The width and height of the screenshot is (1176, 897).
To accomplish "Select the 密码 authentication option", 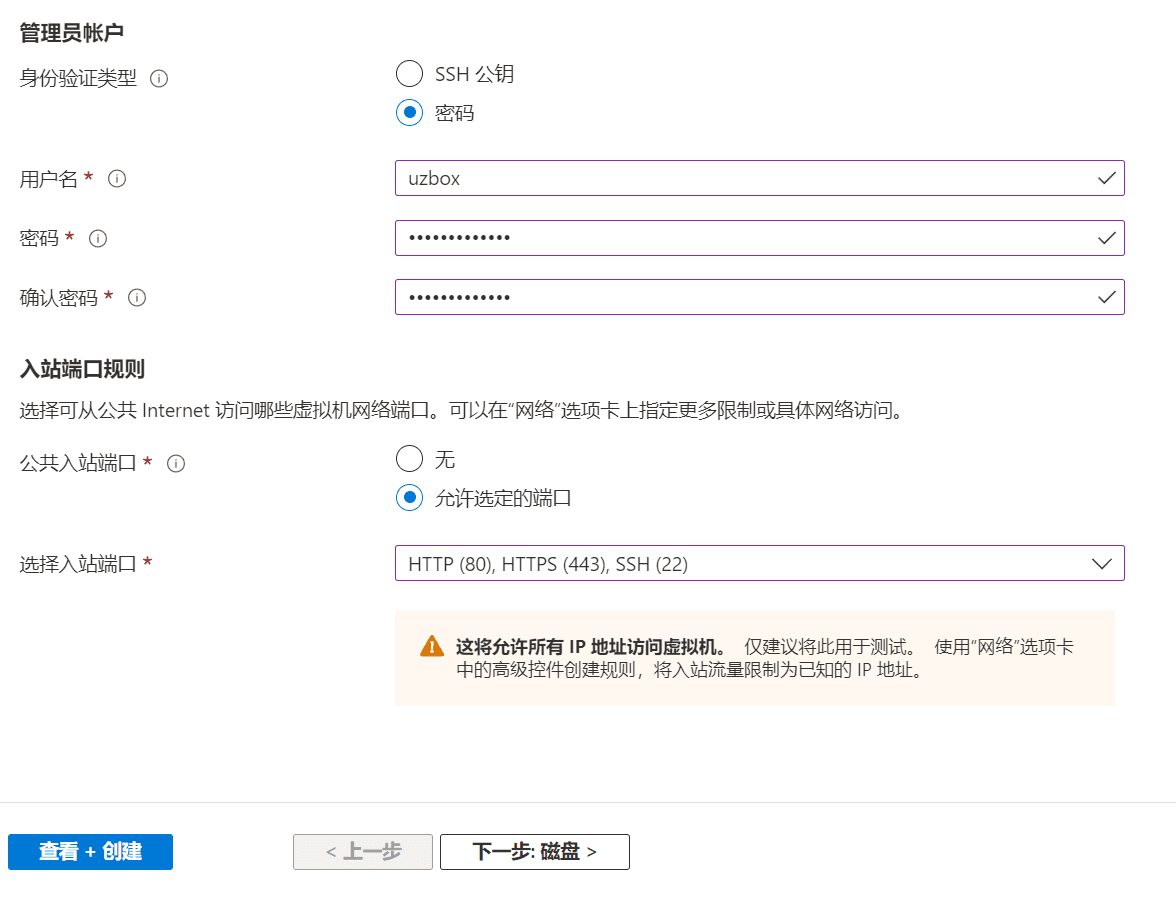I will [x=409, y=113].
